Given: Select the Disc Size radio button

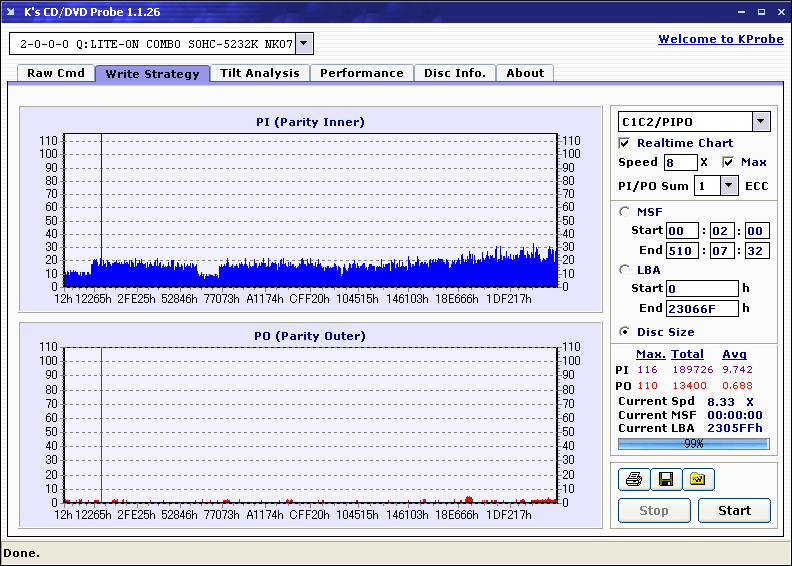Looking at the screenshot, I should (625, 332).
